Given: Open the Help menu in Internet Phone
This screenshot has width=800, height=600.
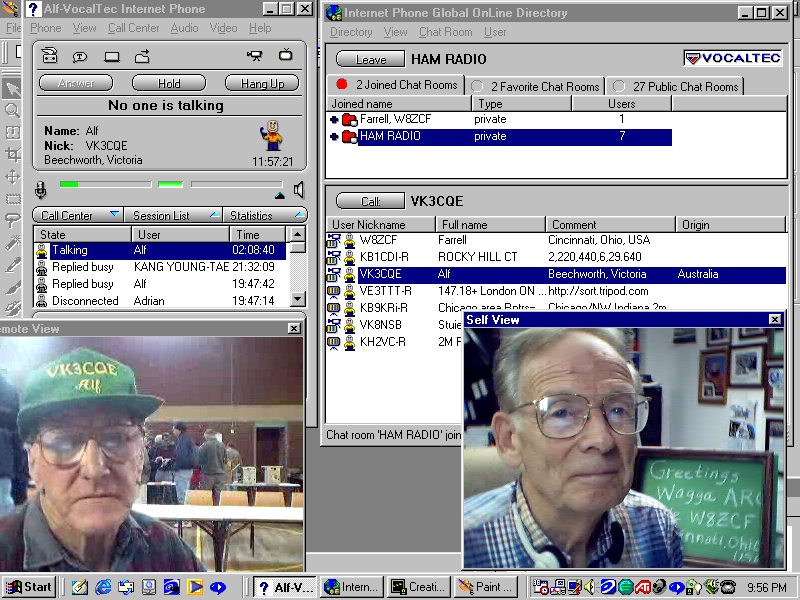Looking at the screenshot, I should [260, 28].
